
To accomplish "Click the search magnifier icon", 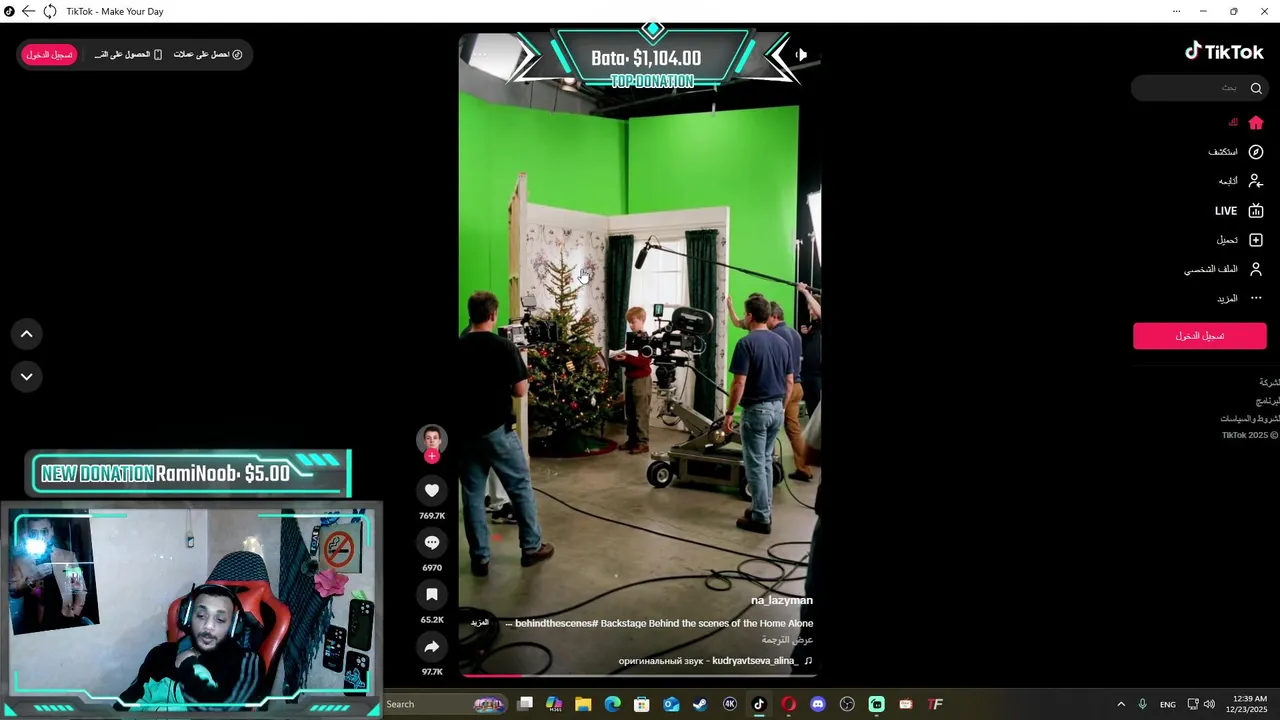I will pyautogui.click(x=1256, y=88).
